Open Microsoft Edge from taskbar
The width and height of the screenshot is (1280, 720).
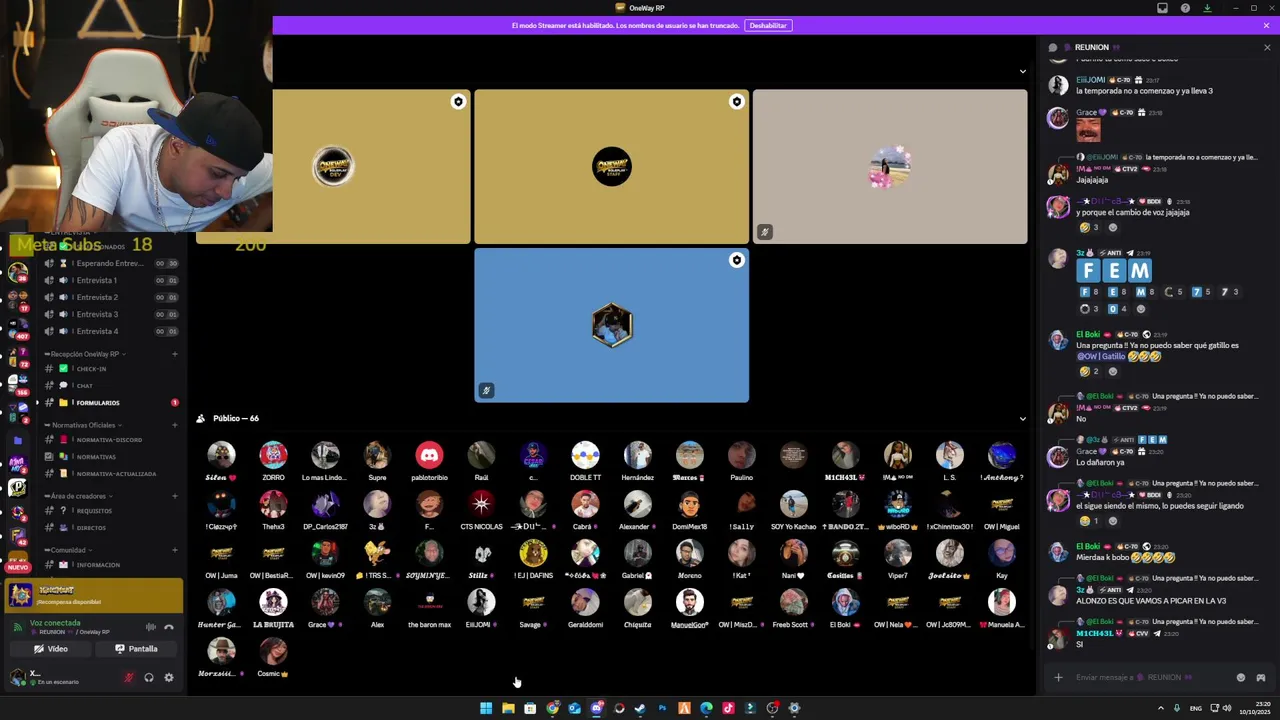(706, 708)
